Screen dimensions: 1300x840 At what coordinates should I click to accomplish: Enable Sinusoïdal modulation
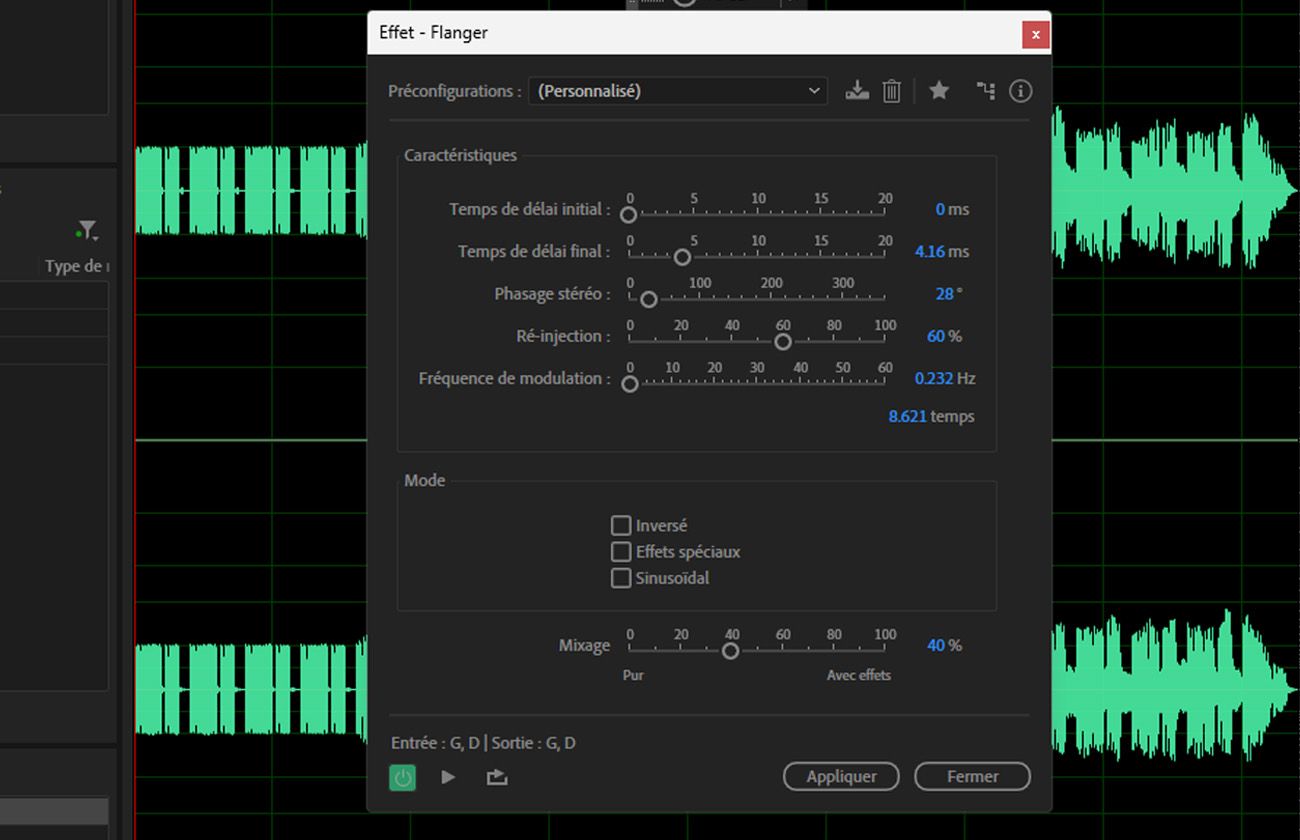[621, 578]
